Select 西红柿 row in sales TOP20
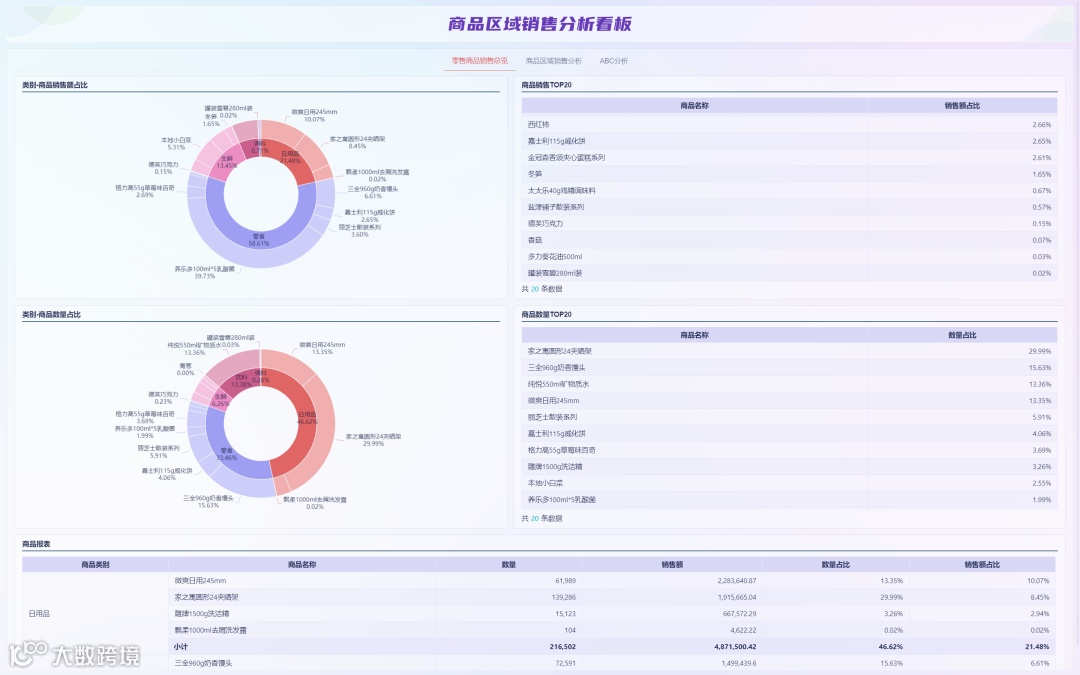 click(789, 125)
